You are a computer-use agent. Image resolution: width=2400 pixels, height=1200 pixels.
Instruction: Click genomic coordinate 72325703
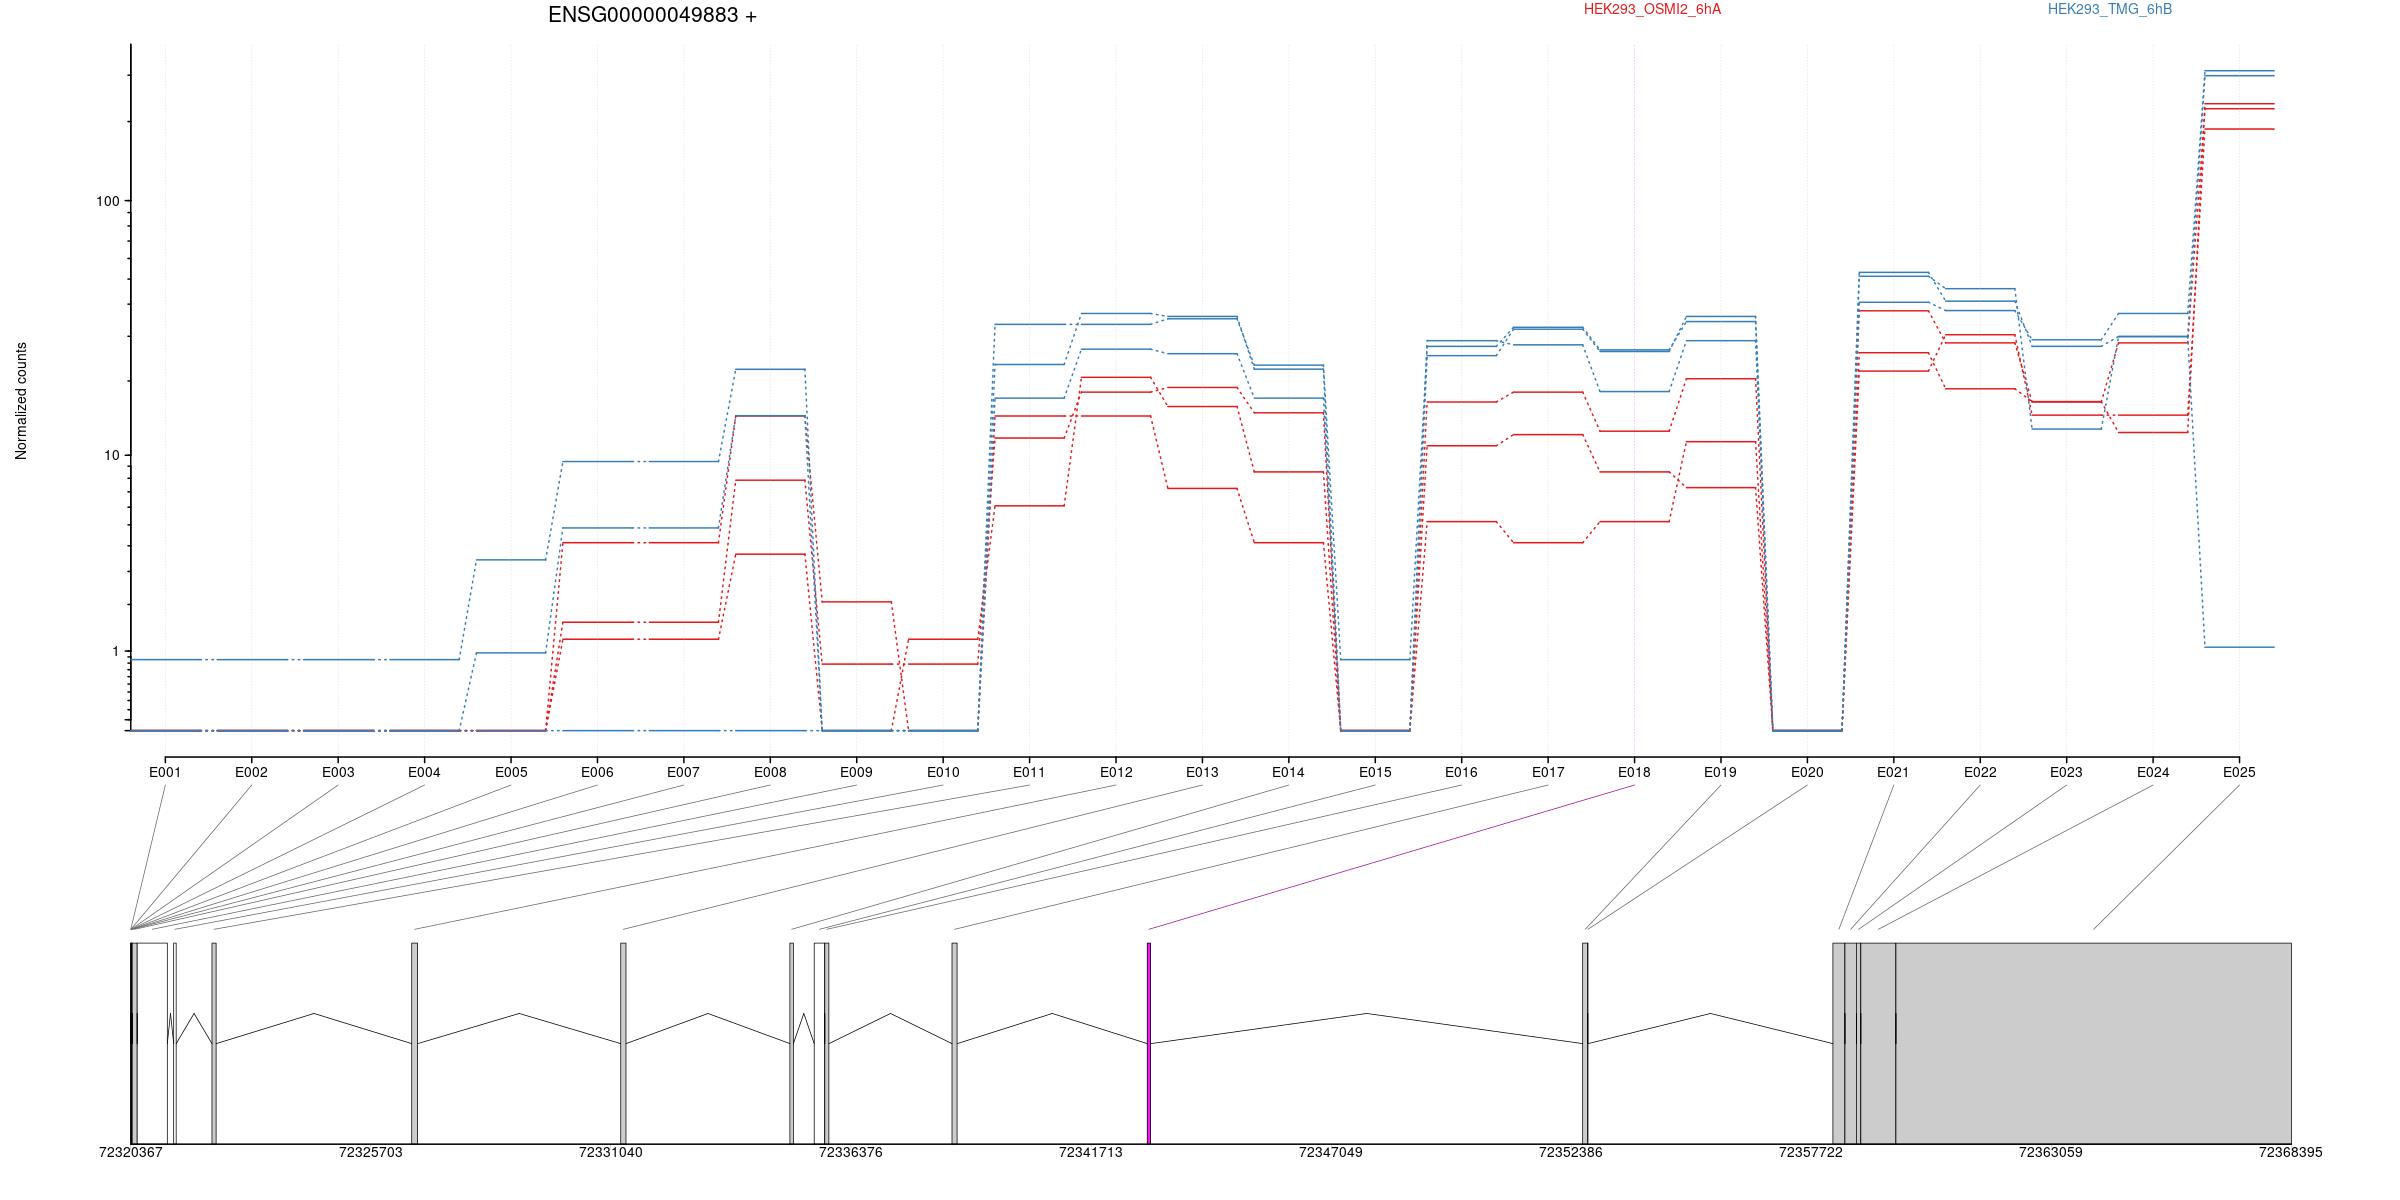pos(370,1152)
